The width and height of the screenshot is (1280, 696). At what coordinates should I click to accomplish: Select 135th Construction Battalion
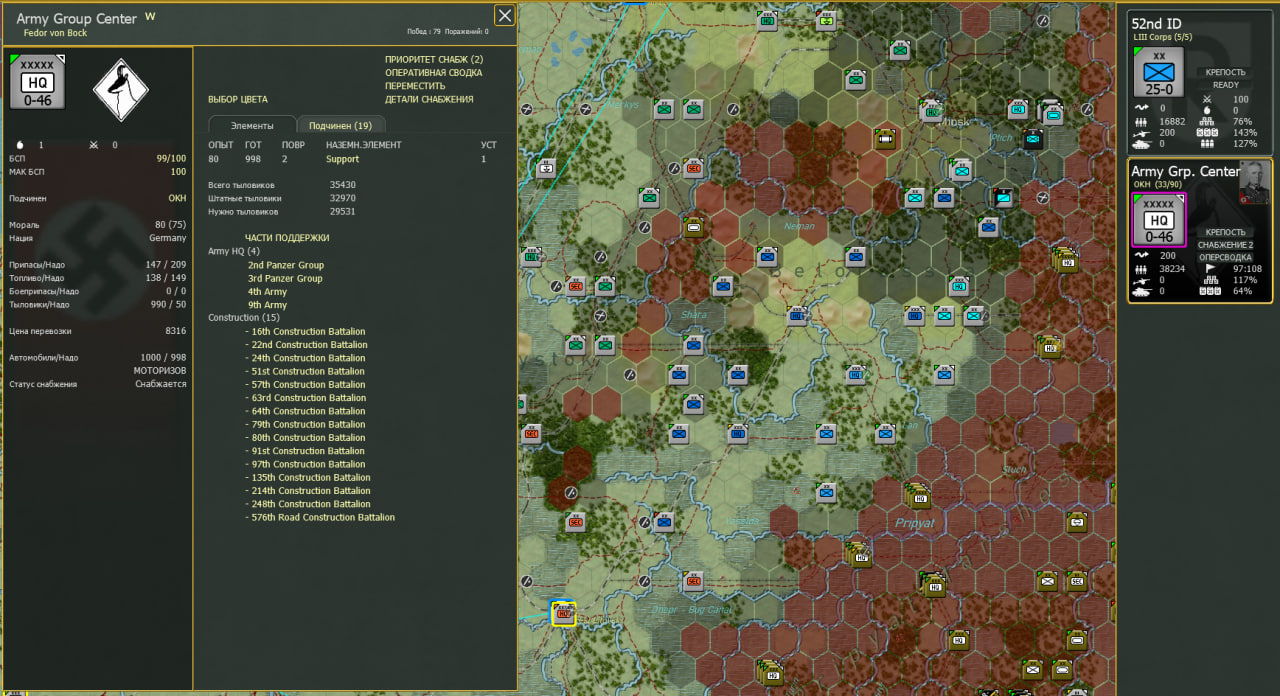308,477
